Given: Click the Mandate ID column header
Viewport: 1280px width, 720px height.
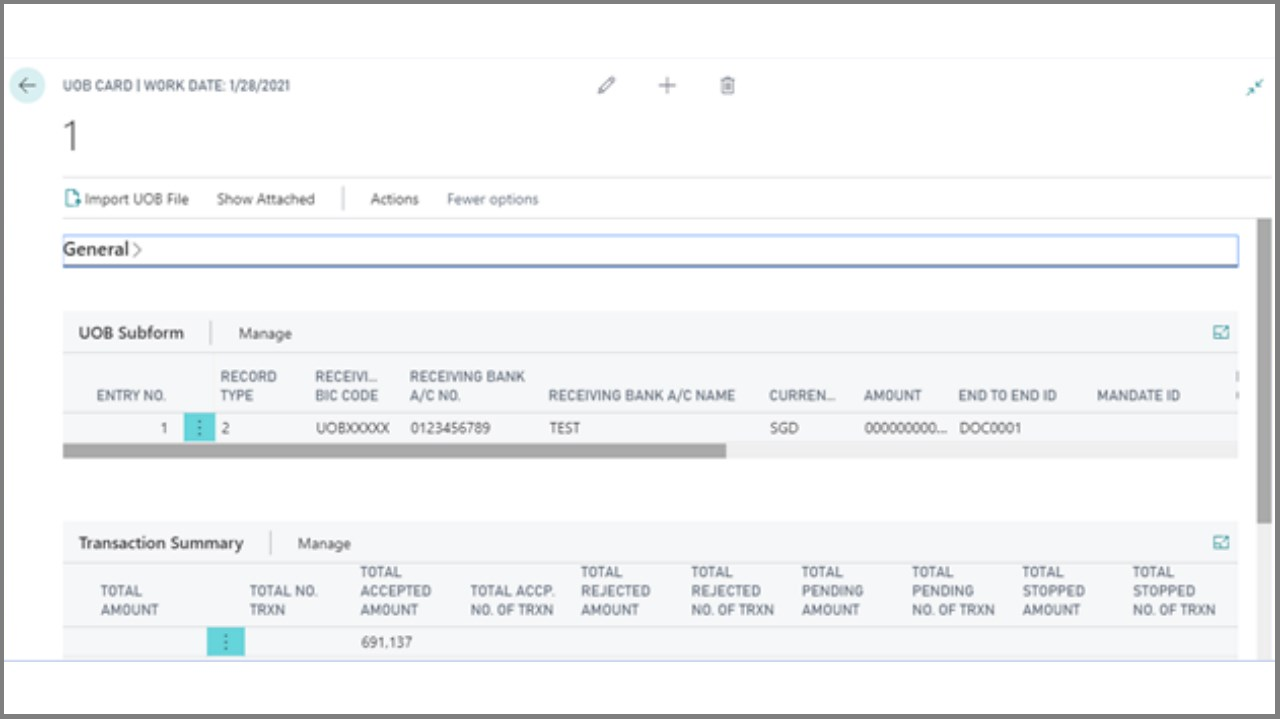Looking at the screenshot, I should [x=1138, y=396].
